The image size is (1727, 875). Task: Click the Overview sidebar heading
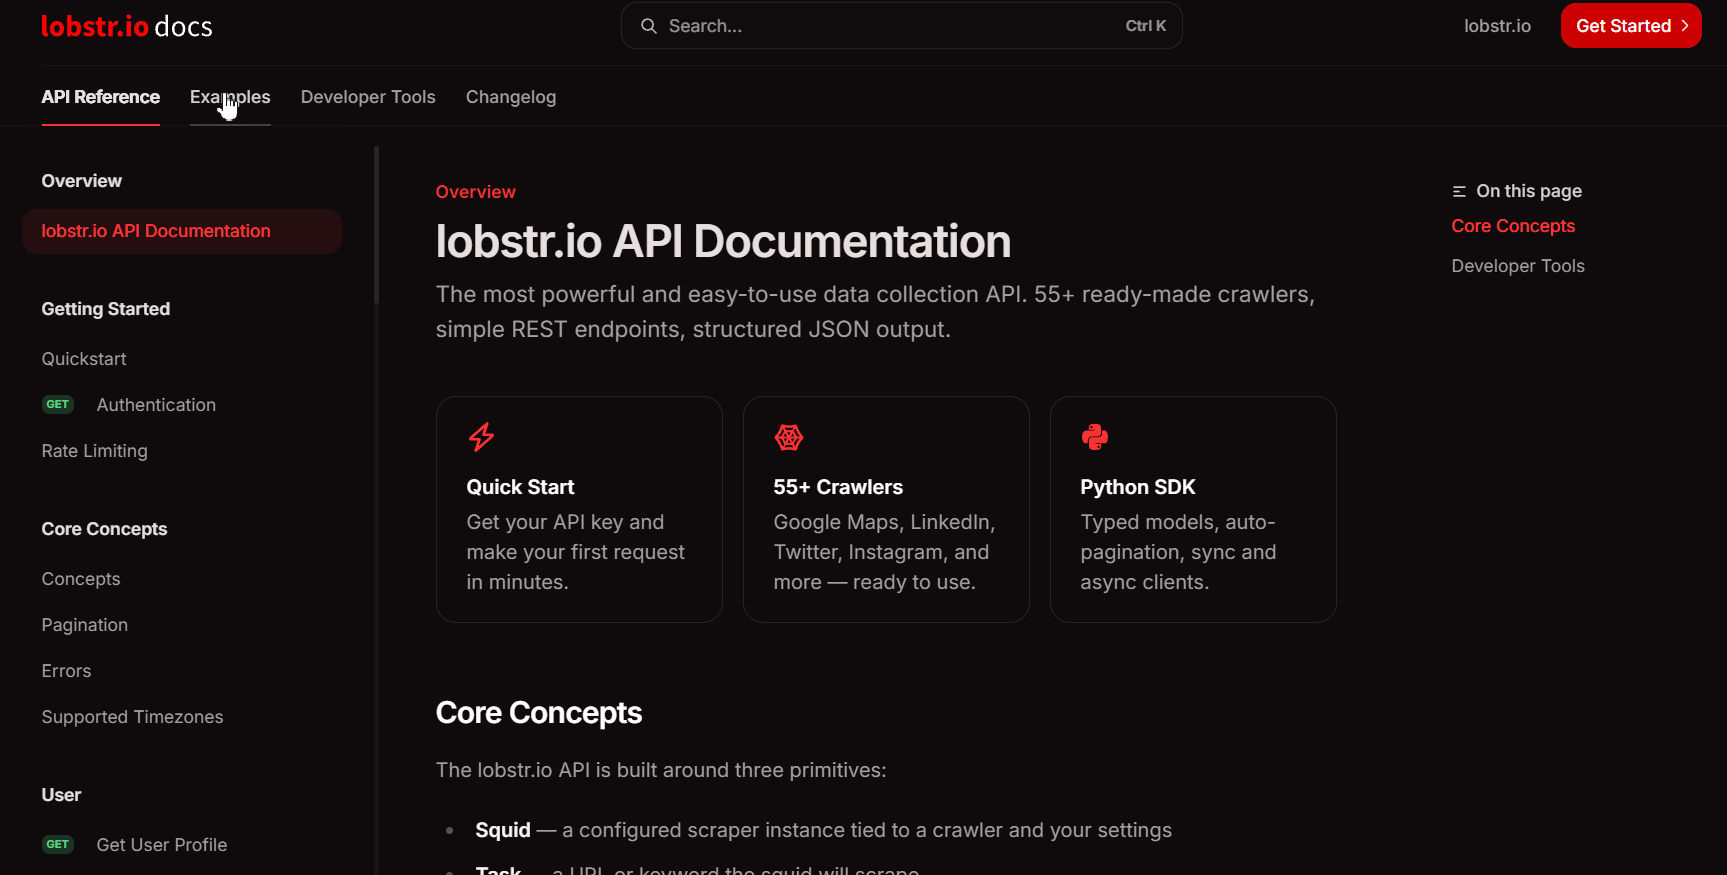pyautogui.click(x=82, y=181)
